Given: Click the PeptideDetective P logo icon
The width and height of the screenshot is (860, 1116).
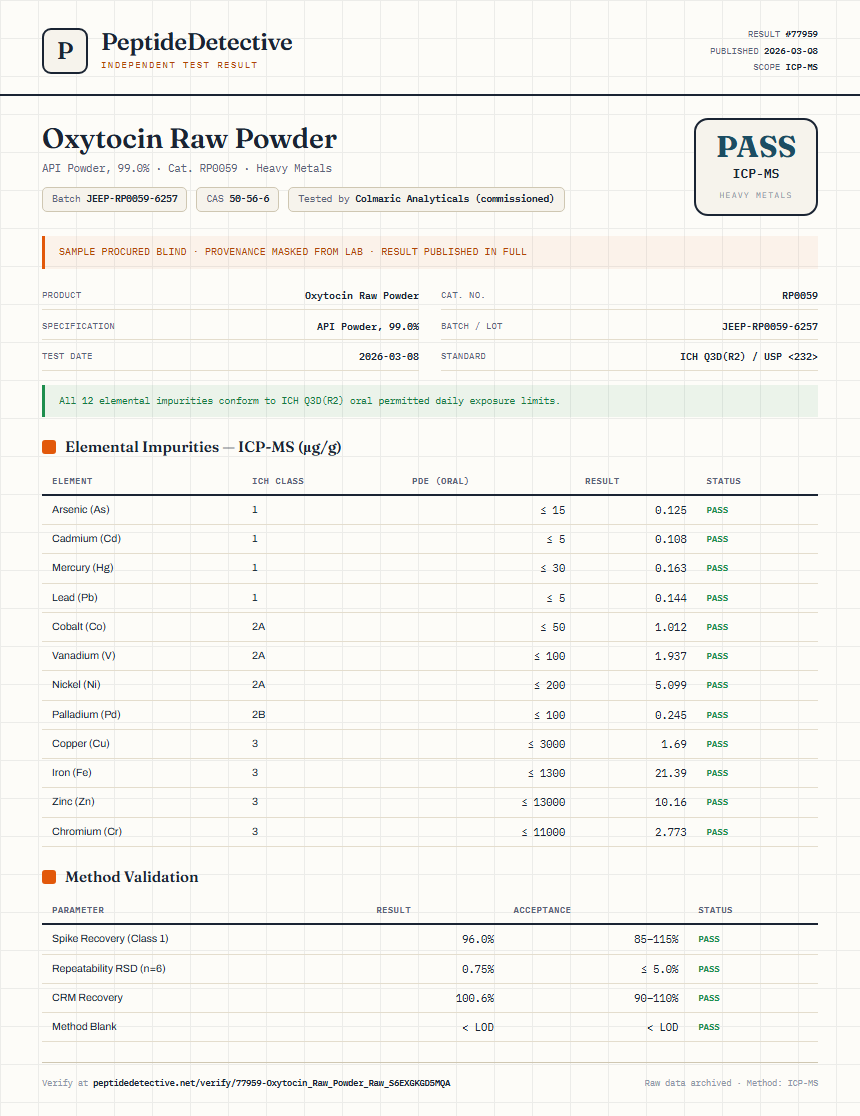Looking at the screenshot, I should (65, 51).
